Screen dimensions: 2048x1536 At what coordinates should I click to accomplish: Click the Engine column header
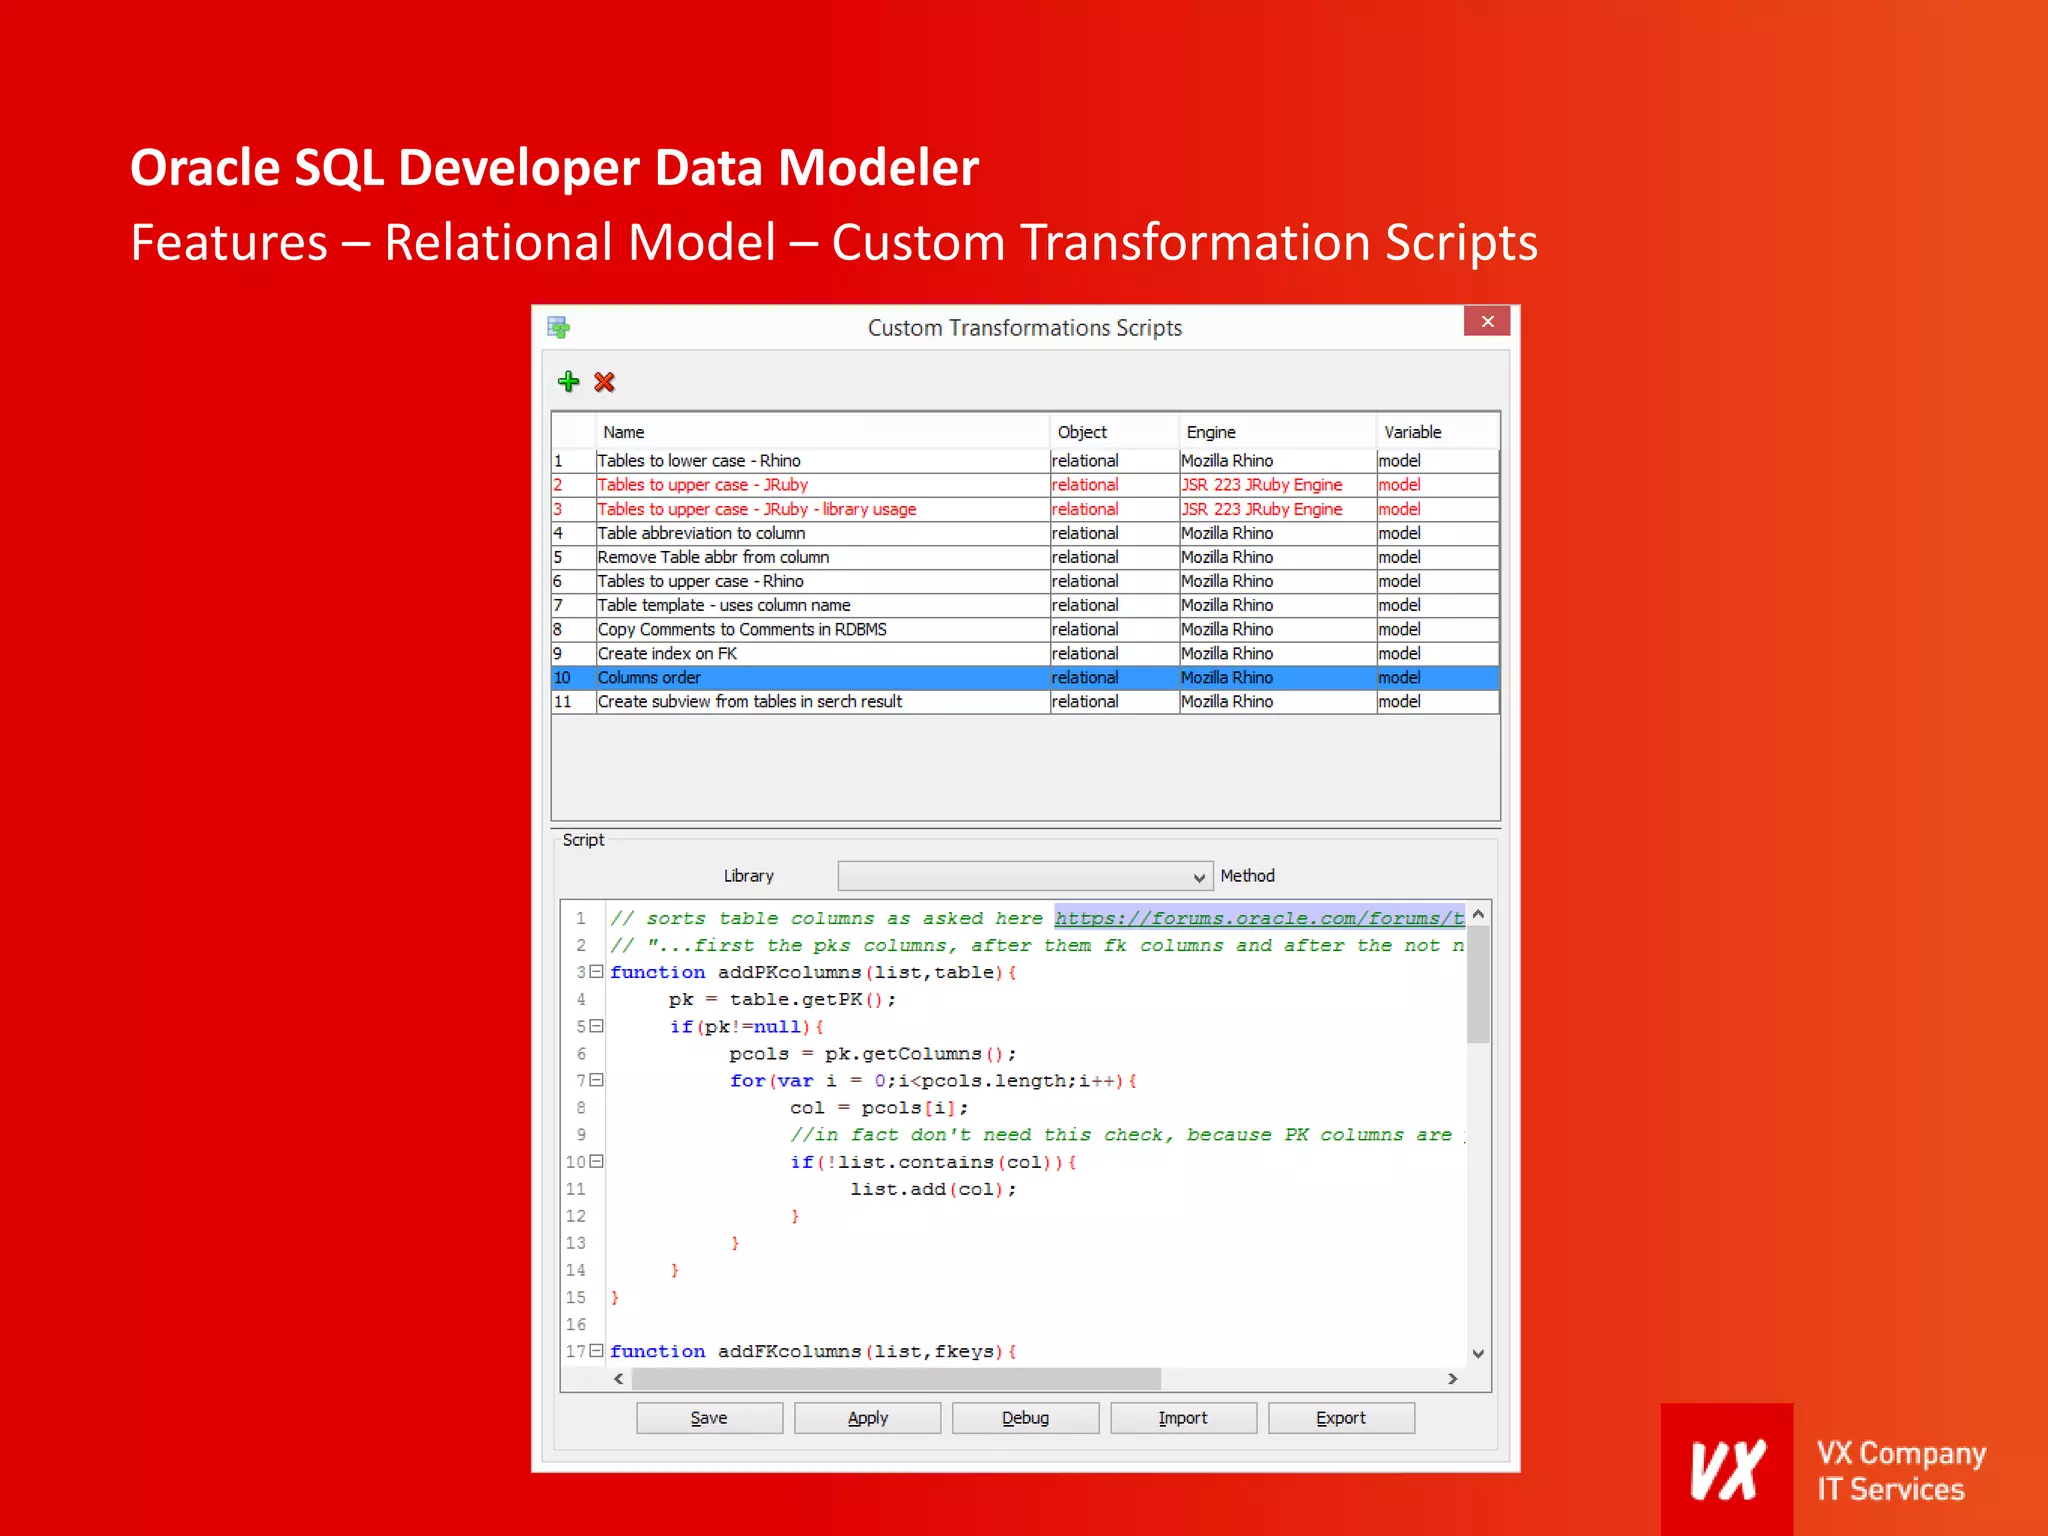pos(1277,432)
